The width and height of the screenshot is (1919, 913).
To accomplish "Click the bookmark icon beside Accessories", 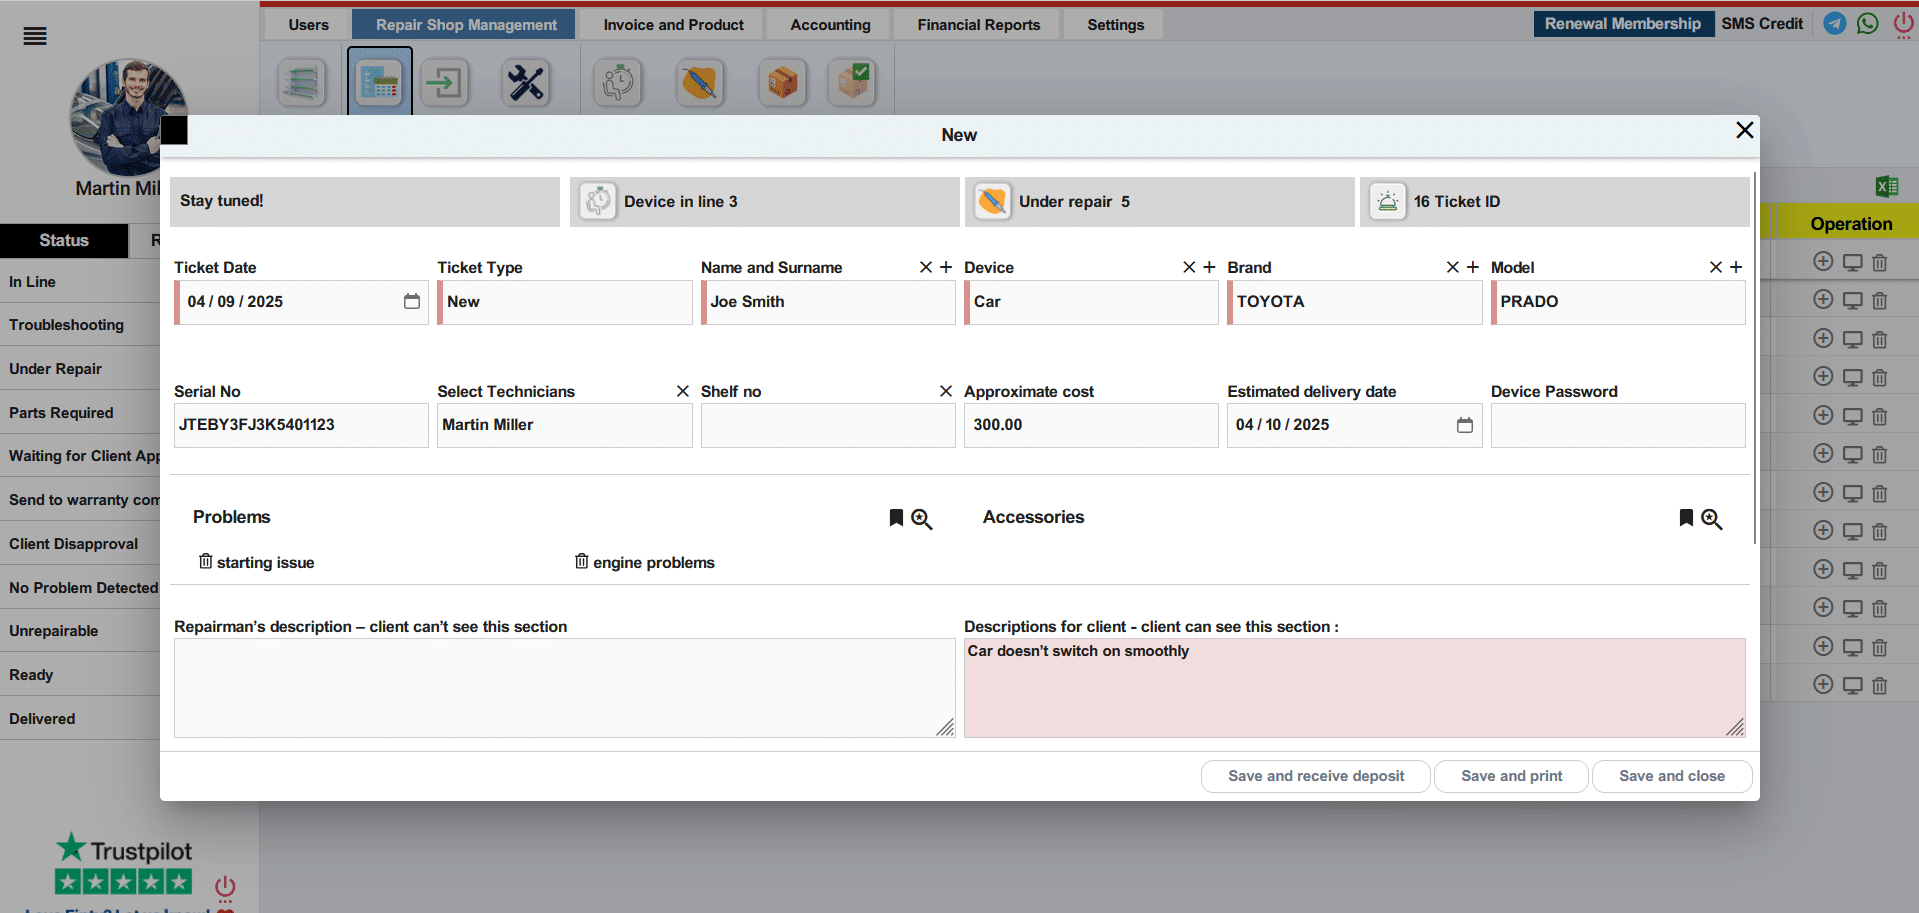I will [x=1685, y=518].
